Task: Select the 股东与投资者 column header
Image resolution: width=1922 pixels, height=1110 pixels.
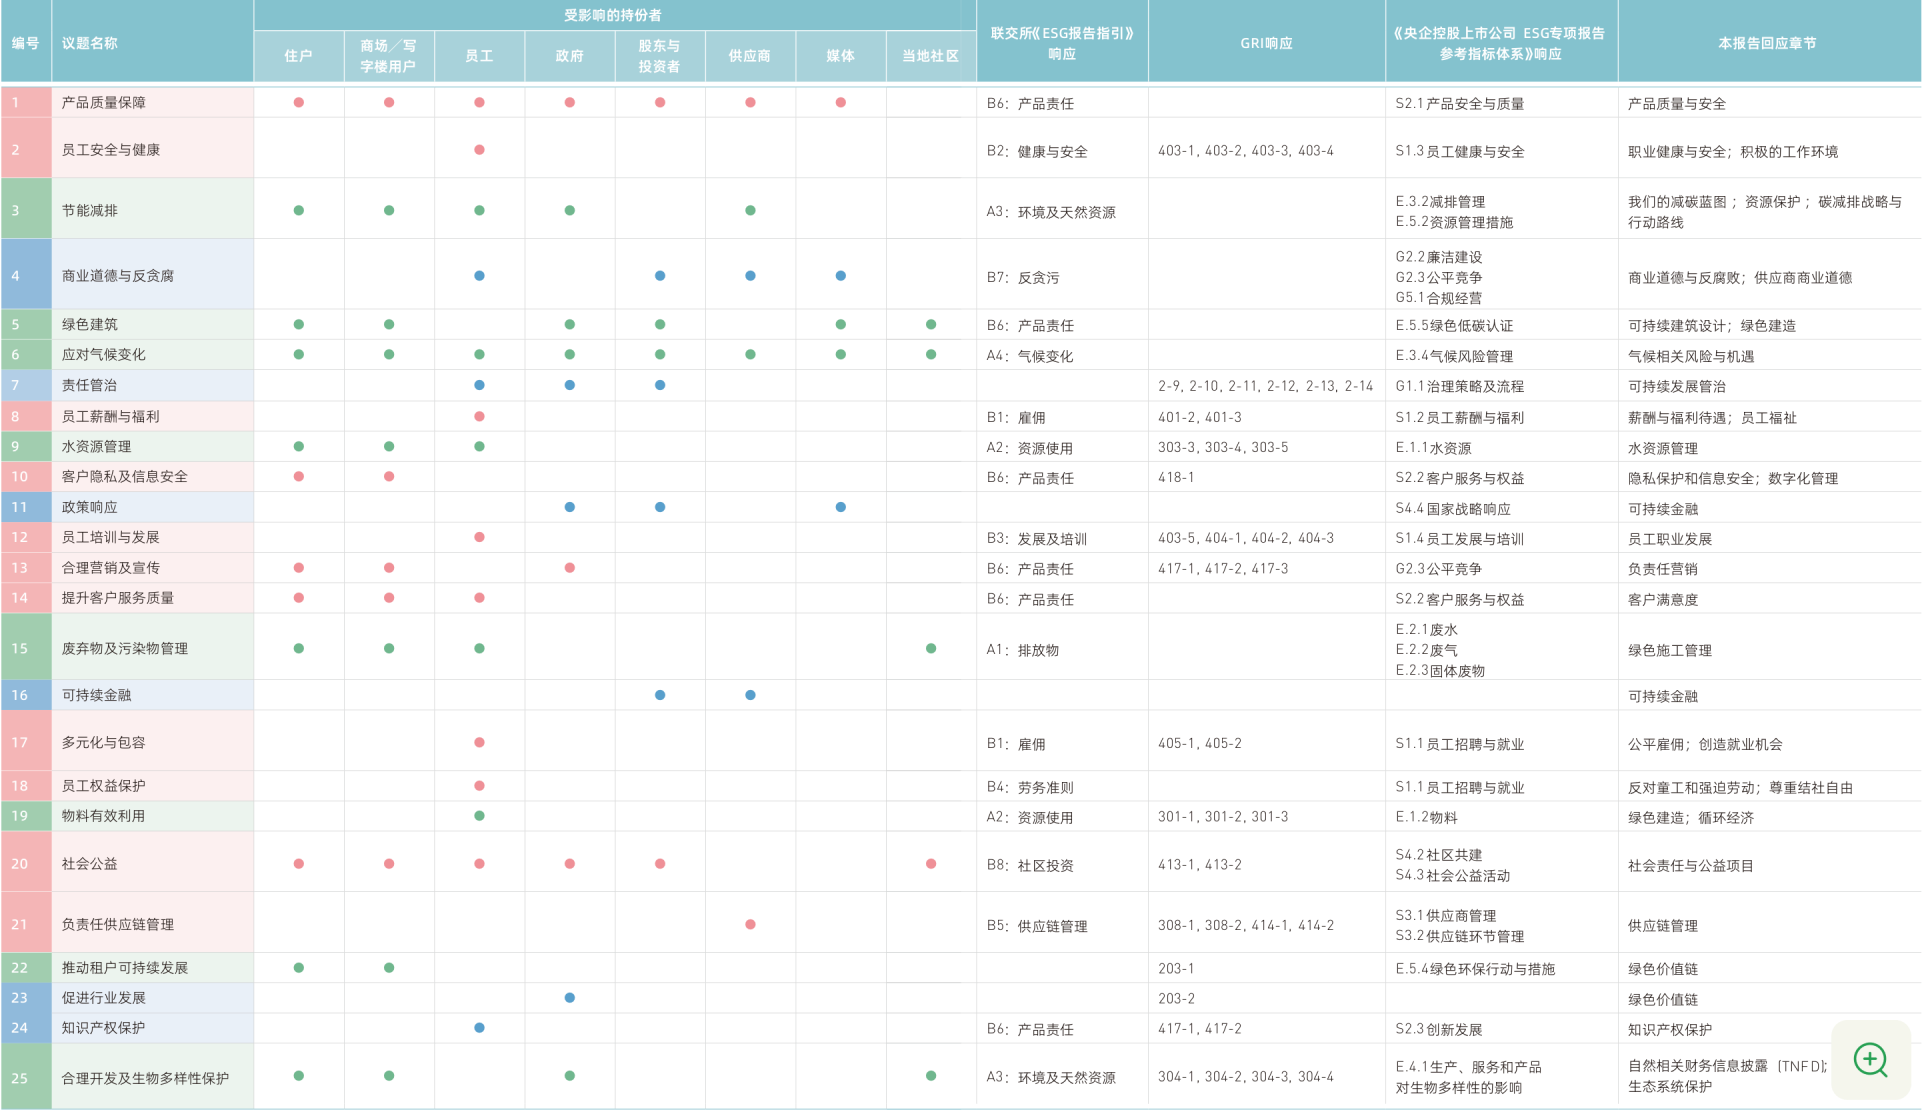Action: coord(659,56)
